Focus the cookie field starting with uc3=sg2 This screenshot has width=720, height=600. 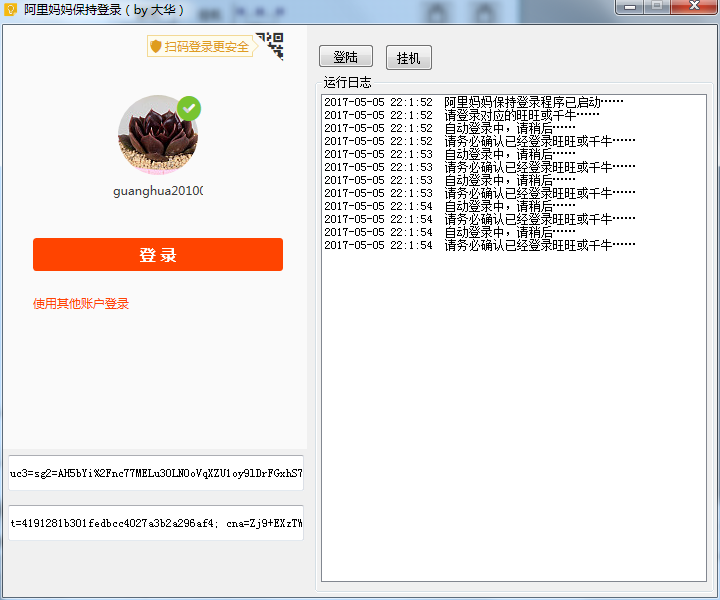156,473
